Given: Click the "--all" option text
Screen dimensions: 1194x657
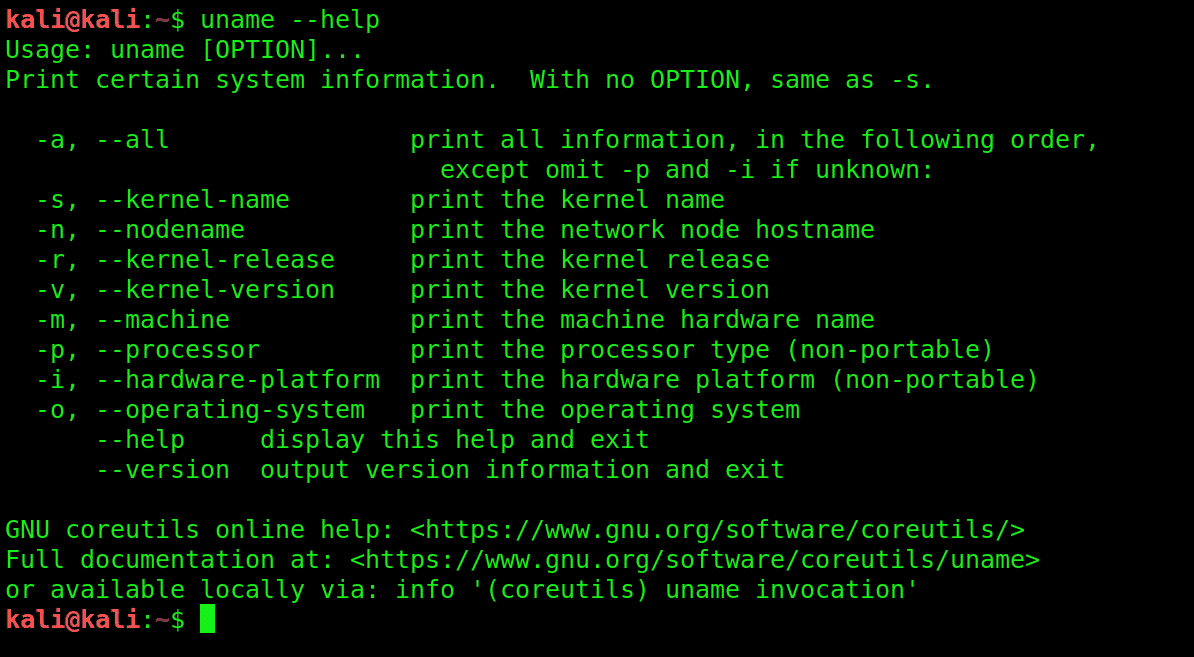Looking at the screenshot, I should tap(133, 140).
